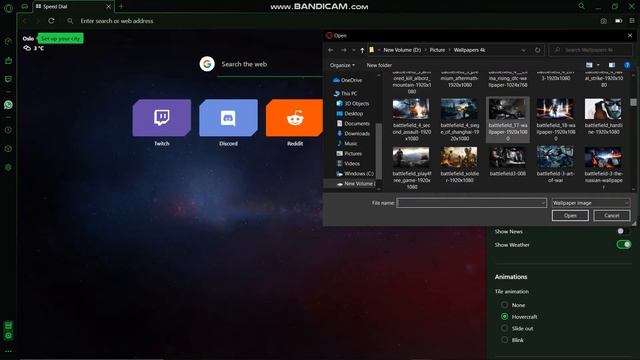Take snapshot with camera icon
The height and width of the screenshot is (360, 640).
(604, 21)
